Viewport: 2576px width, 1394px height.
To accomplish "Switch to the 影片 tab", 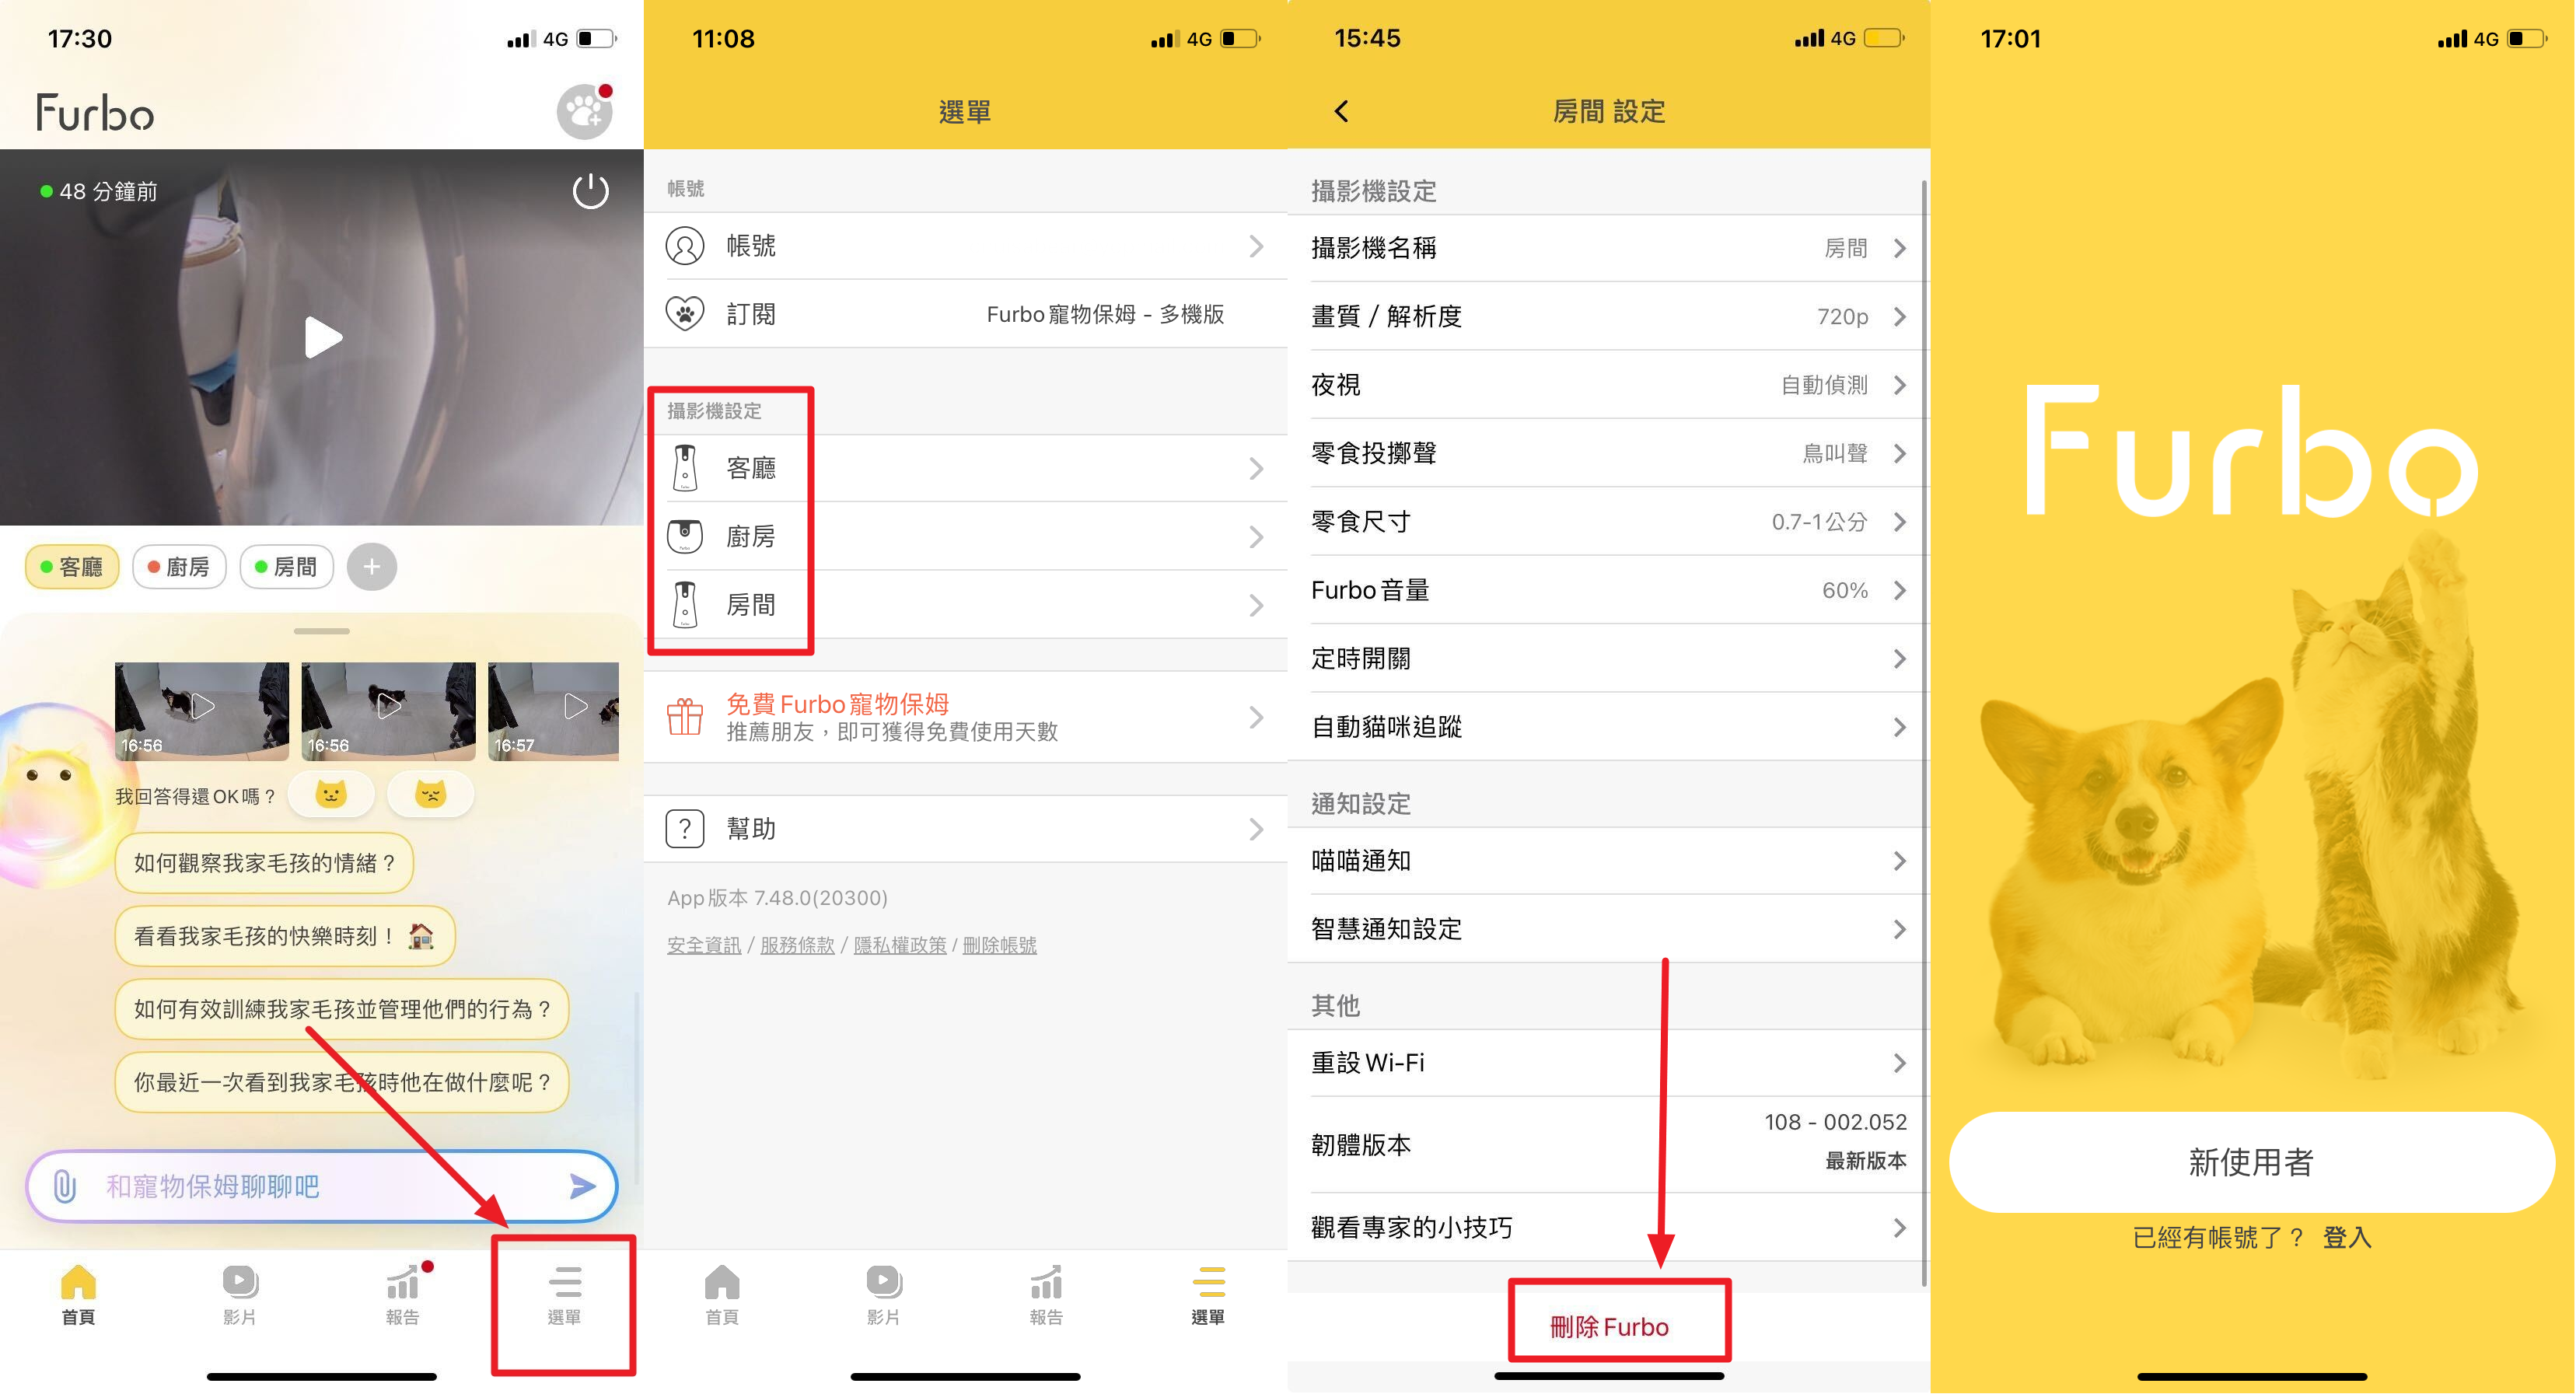I will (239, 1295).
